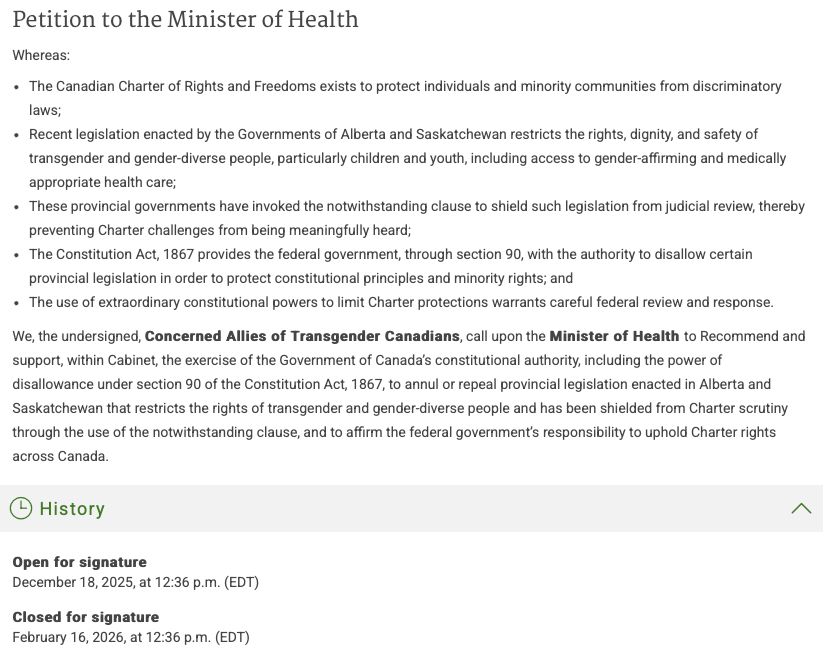This screenshot has width=833, height=665.
Task: Select the December 18, 2025 date text
Action: point(134,582)
